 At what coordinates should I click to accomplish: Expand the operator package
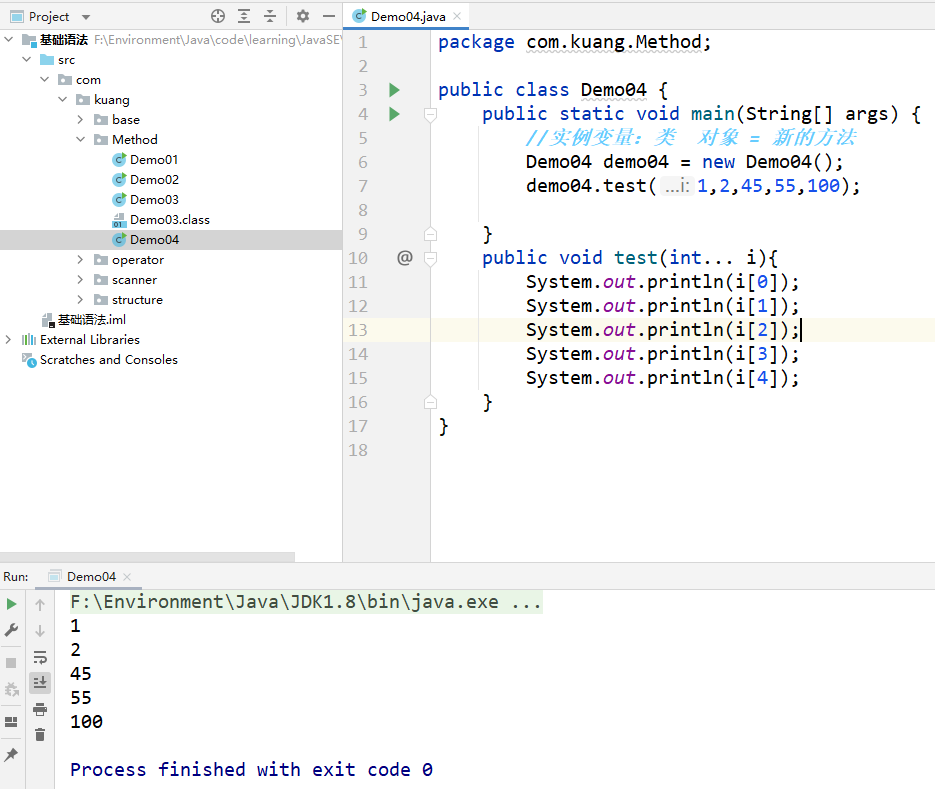pyautogui.click(x=81, y=259)
